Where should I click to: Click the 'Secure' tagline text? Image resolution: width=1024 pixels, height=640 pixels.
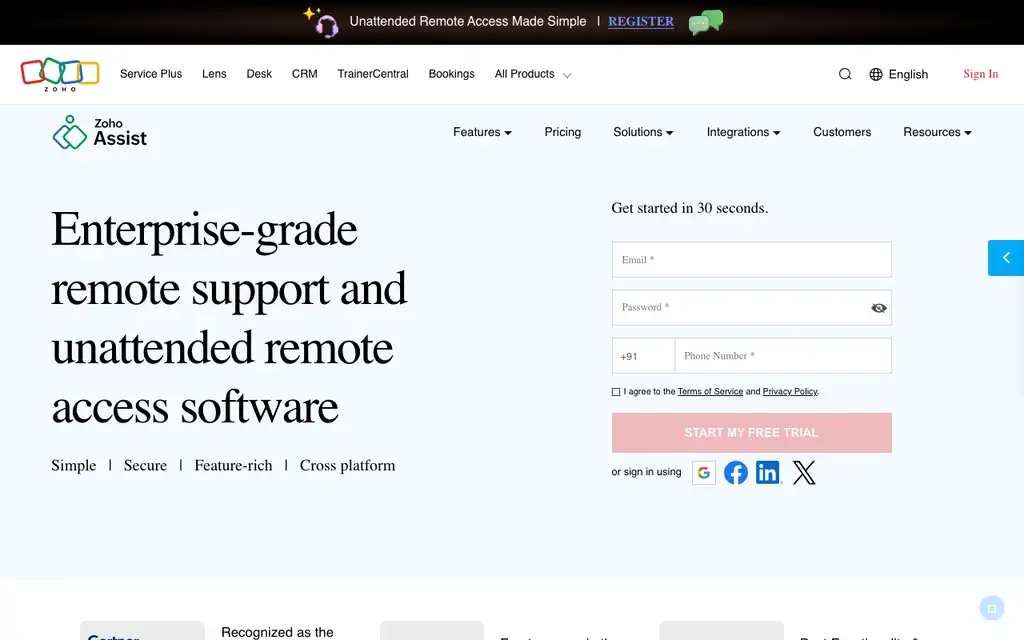point(145,466)
